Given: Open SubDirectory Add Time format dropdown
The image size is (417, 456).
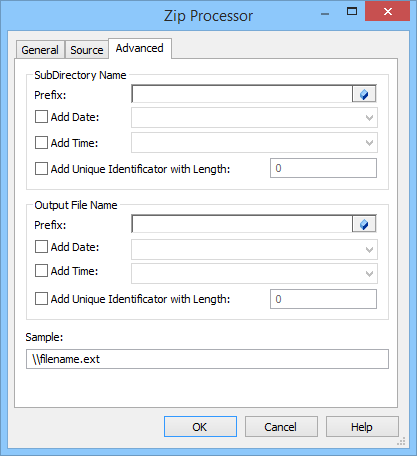Looking at the screenshot, I should coord(254,143).
